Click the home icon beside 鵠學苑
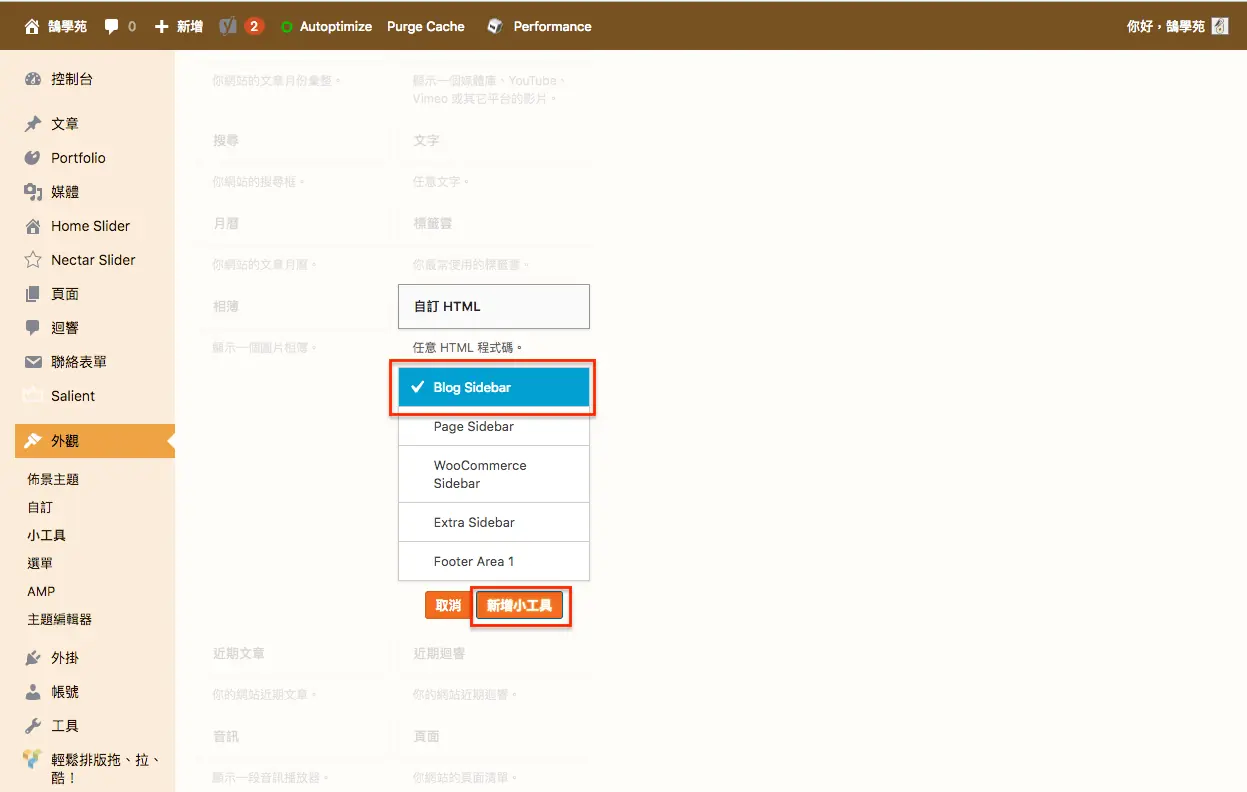The image size is (1247, 792). (33, 27)
